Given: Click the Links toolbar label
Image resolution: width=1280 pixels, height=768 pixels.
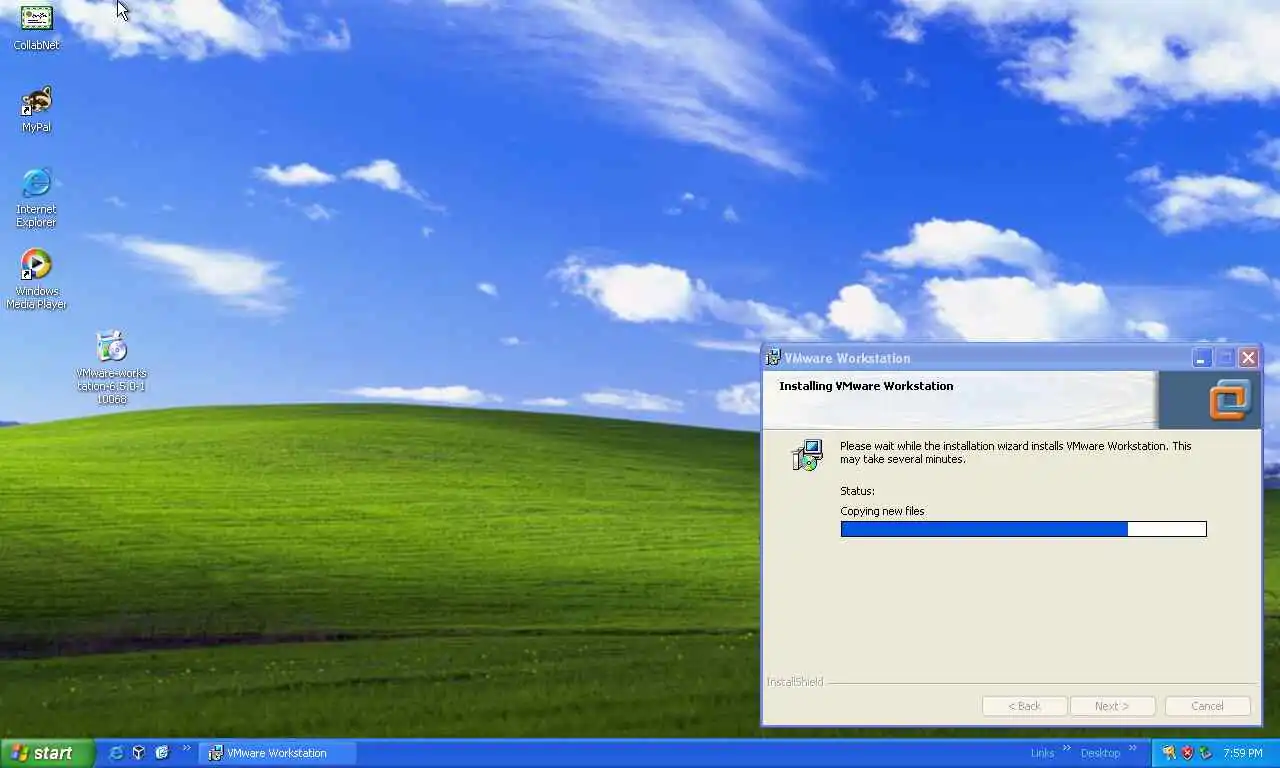Looking at the screenshot, I should [1042, 753].
